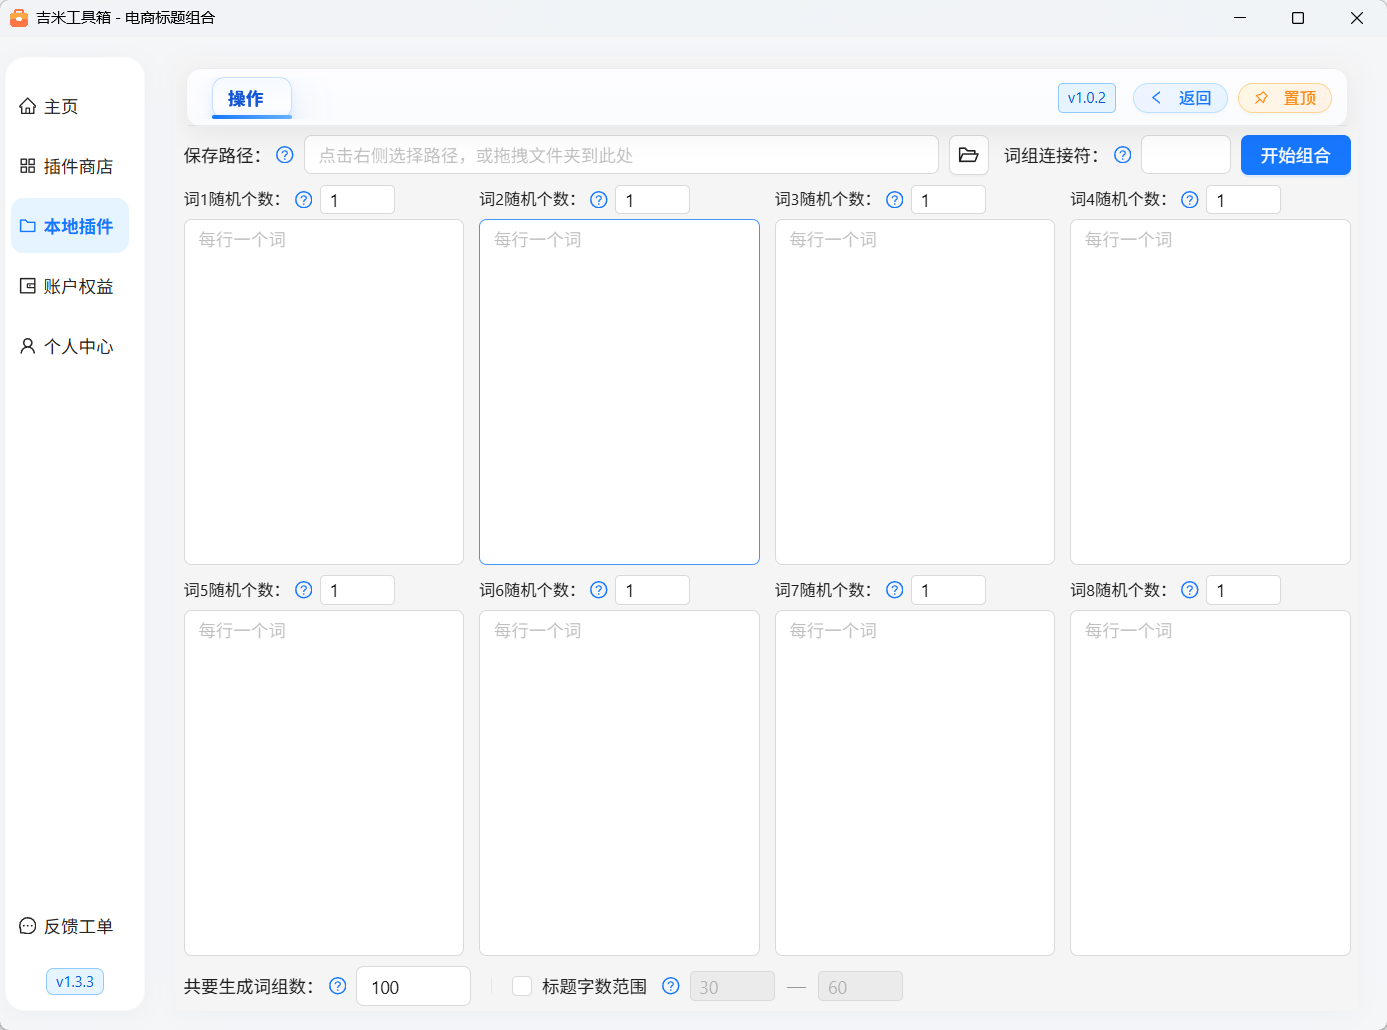Click help icon beside 词4随机个数
Image resolution: width=1387 pixels, height=1030 pixels.
(1190, 200)
